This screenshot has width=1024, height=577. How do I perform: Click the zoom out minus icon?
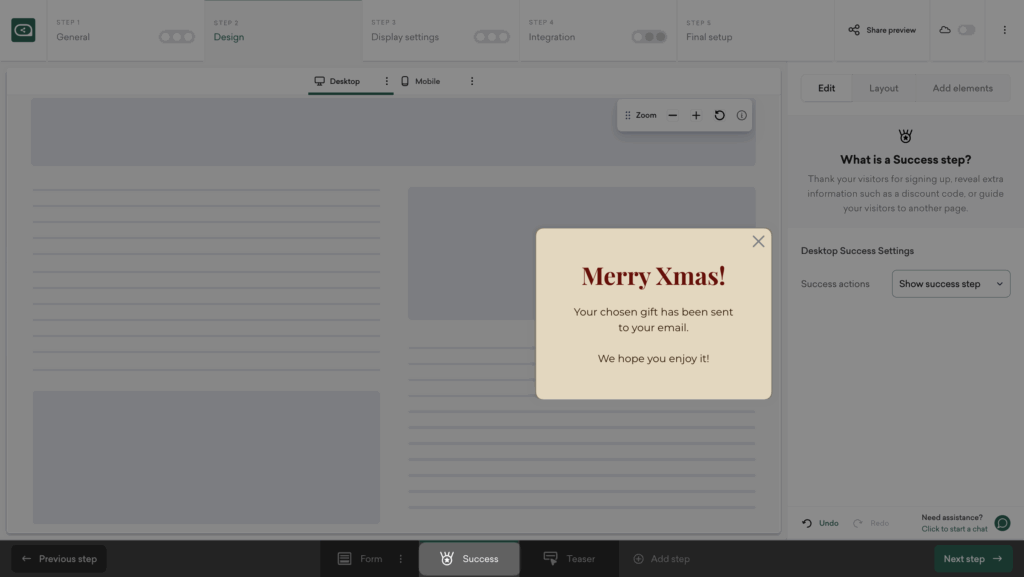(x=672, y=116)
